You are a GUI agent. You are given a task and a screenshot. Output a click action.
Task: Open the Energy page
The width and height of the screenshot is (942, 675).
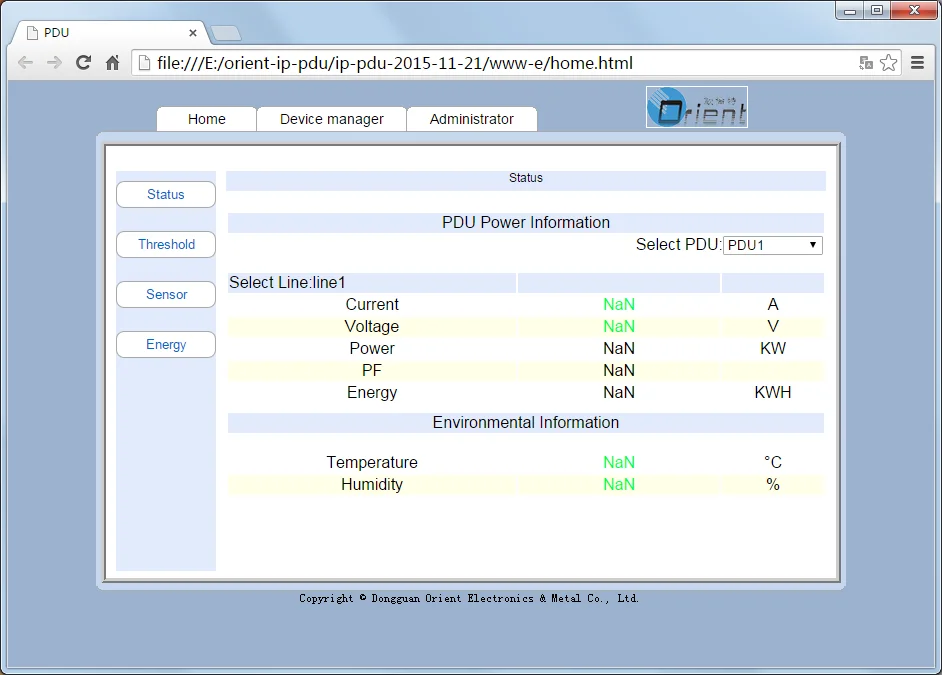click(165, 344)
